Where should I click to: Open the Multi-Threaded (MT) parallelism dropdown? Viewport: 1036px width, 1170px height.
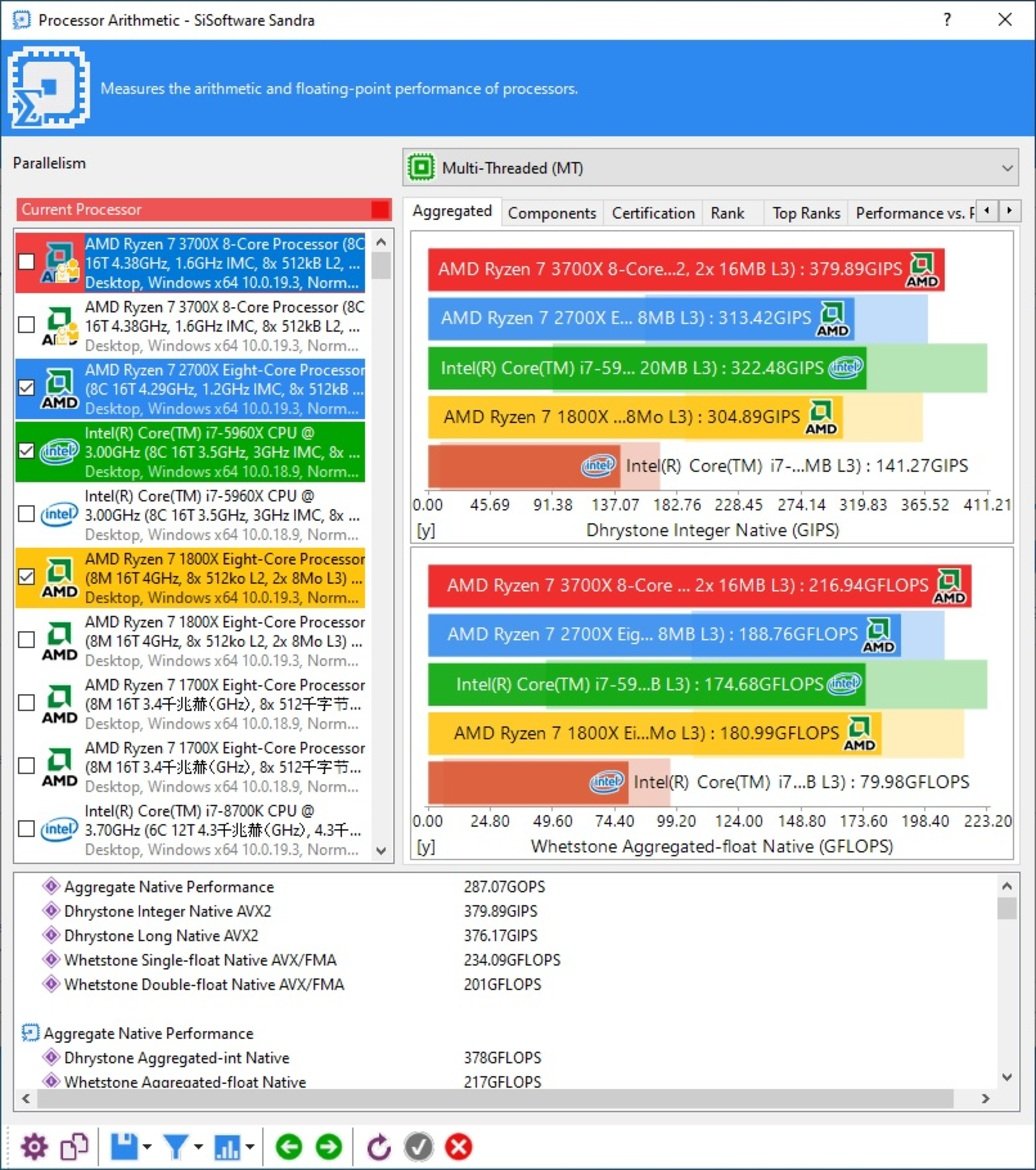pos(711,167)
